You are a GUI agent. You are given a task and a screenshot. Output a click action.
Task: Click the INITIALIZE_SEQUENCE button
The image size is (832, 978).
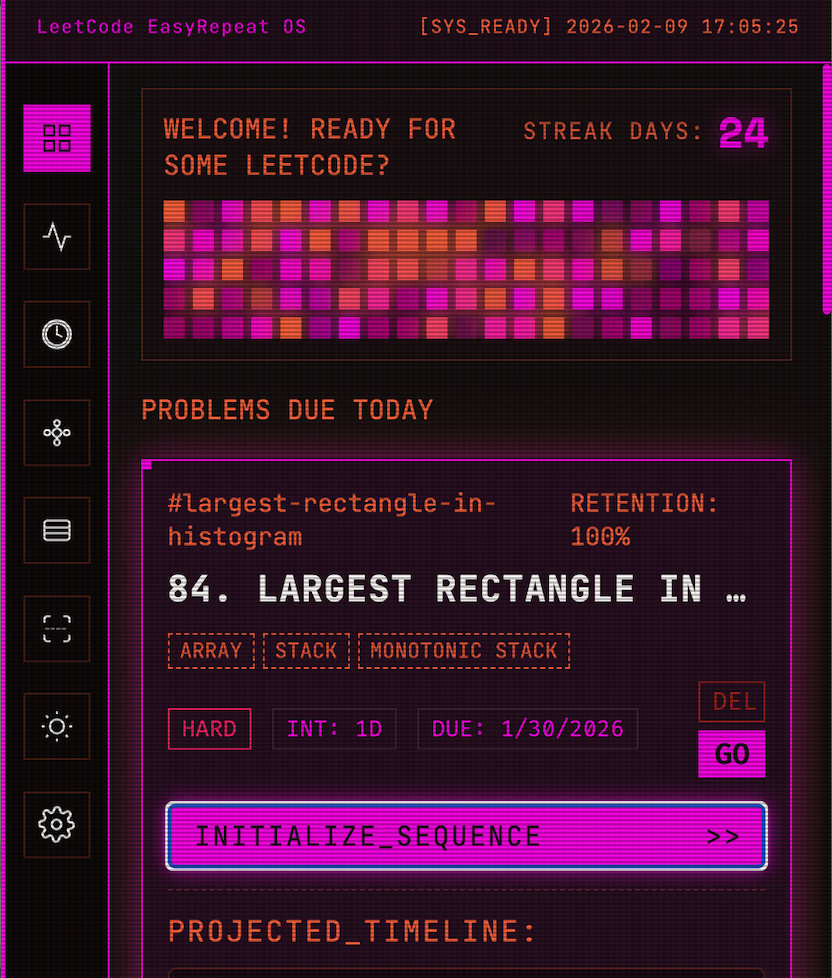[467, 836]
